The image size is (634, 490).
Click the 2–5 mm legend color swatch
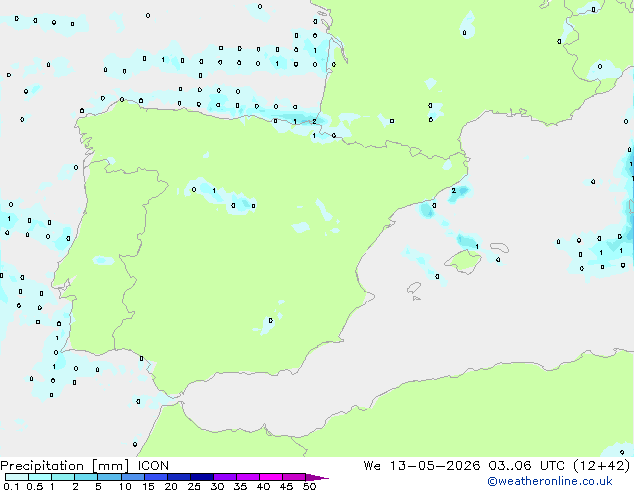[x=86, y=477]
